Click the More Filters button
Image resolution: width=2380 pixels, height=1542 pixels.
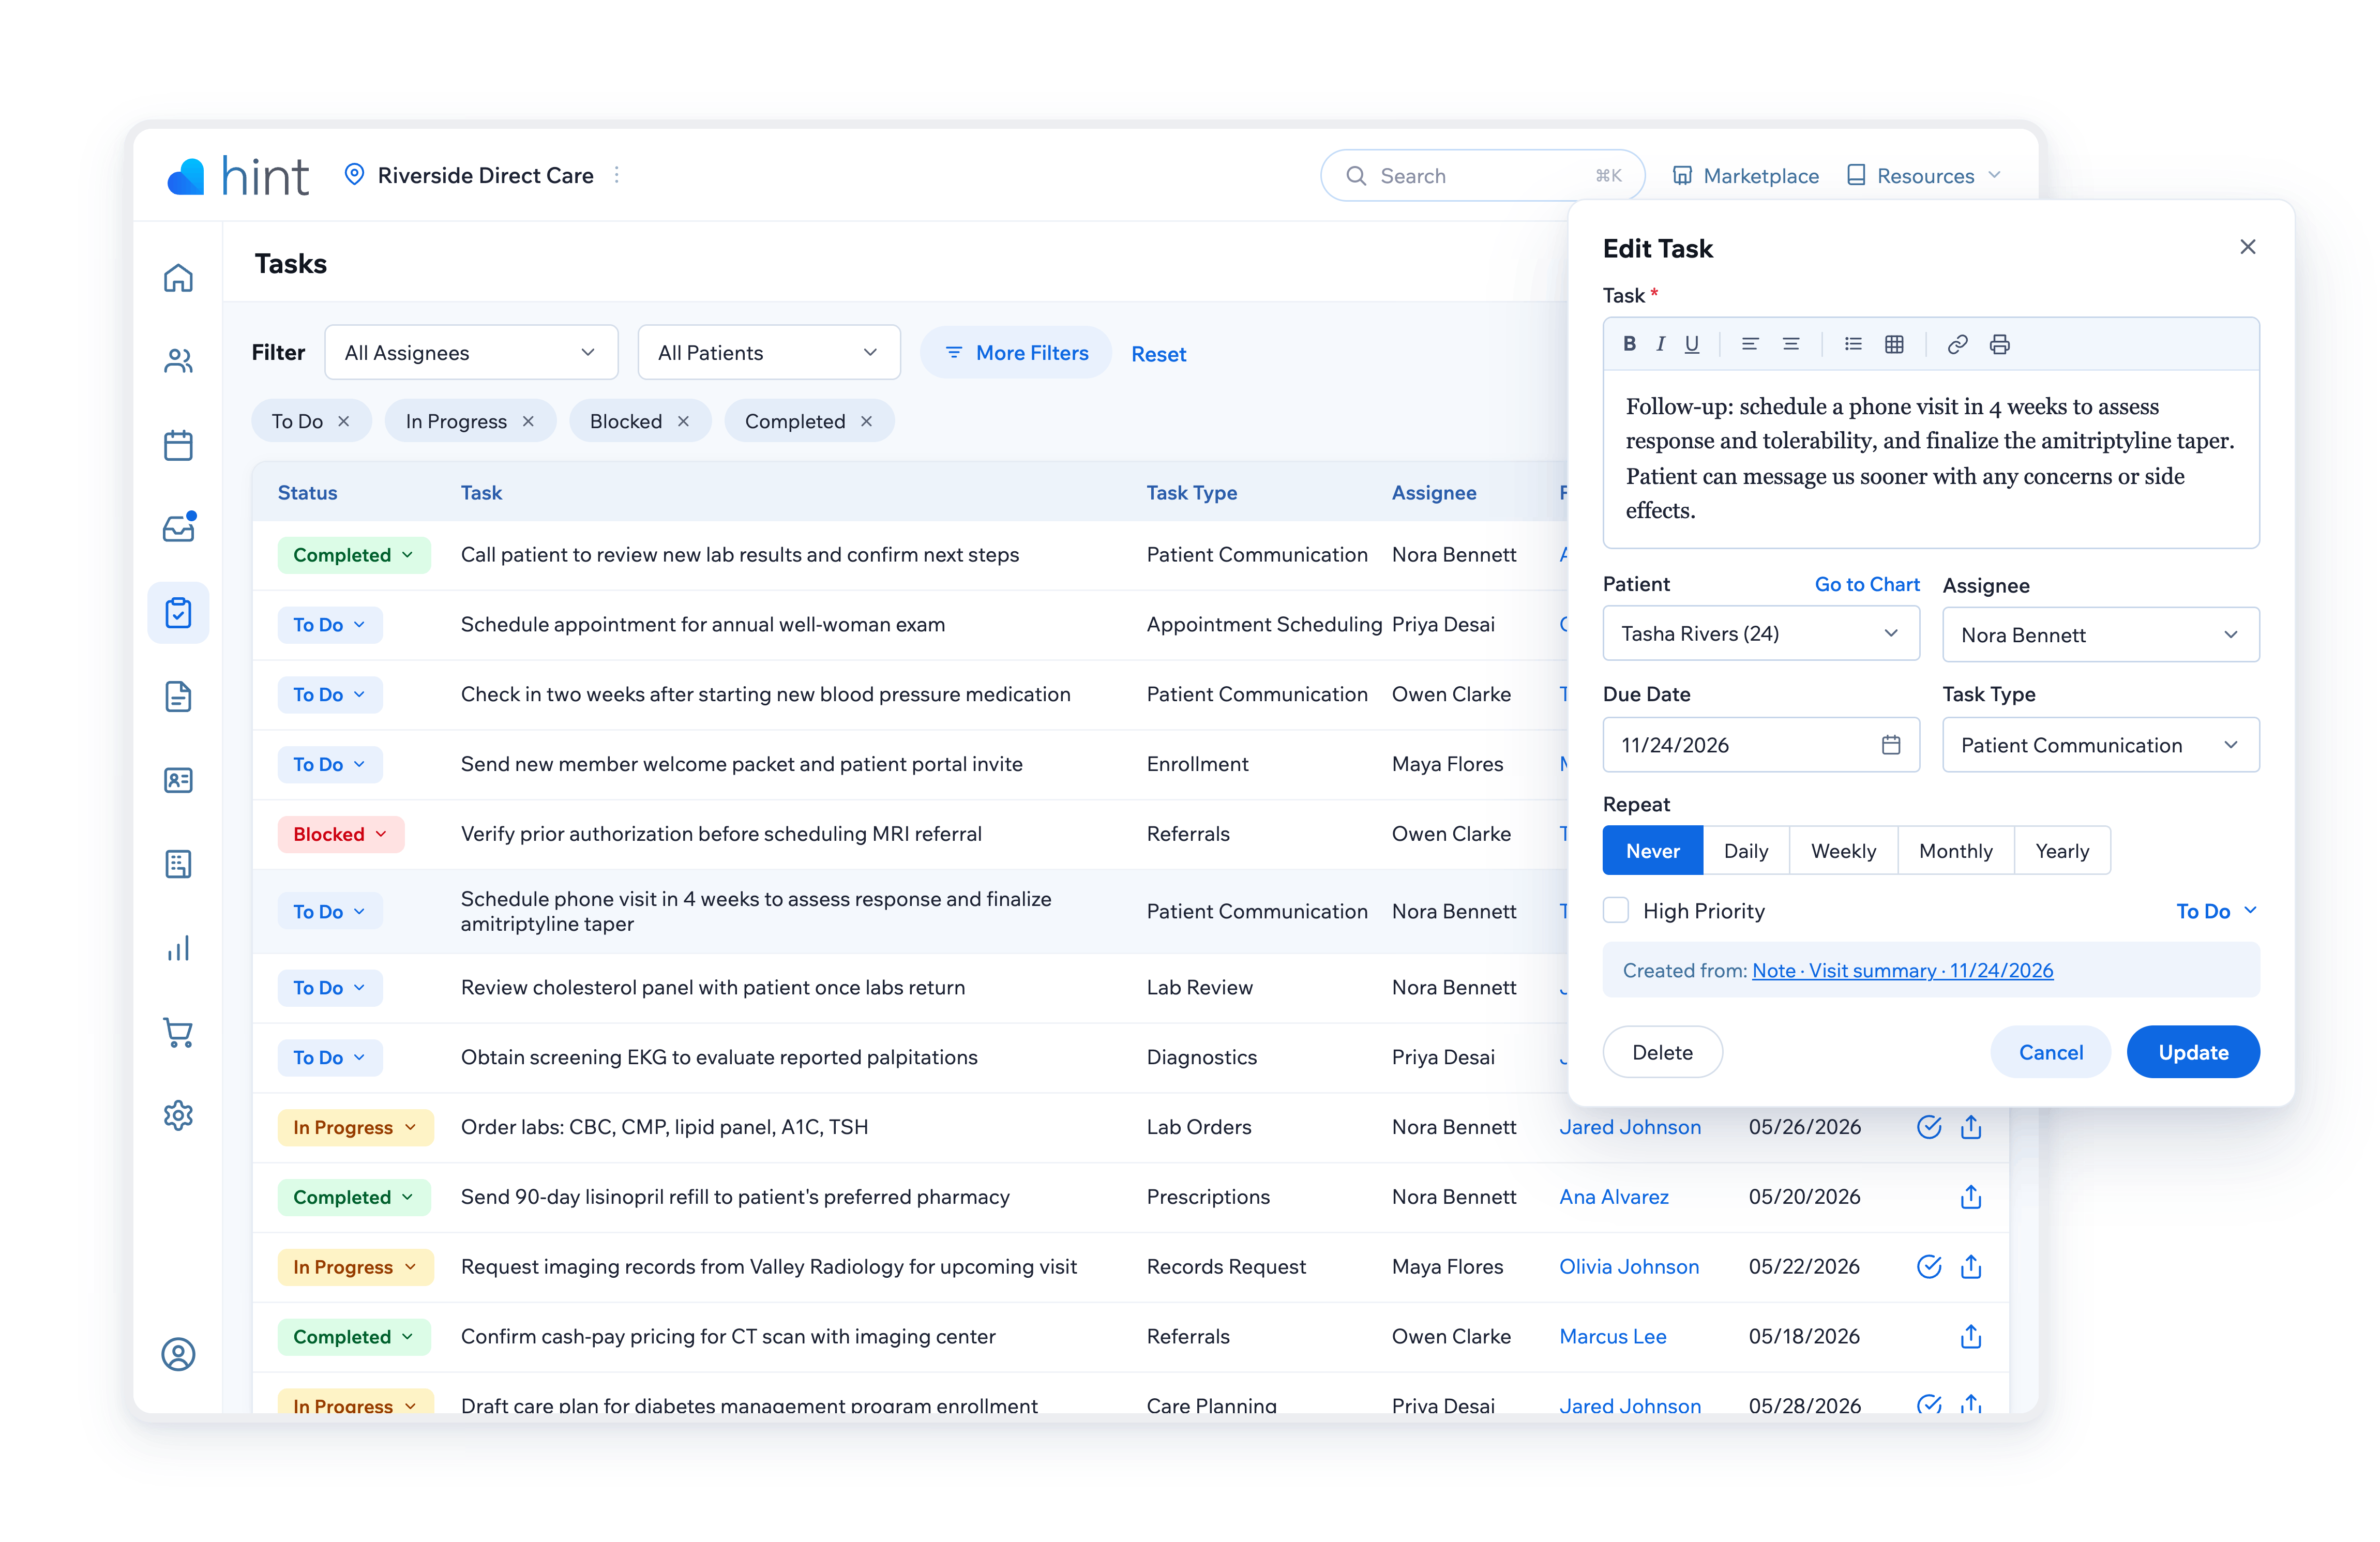(1016, 353)
